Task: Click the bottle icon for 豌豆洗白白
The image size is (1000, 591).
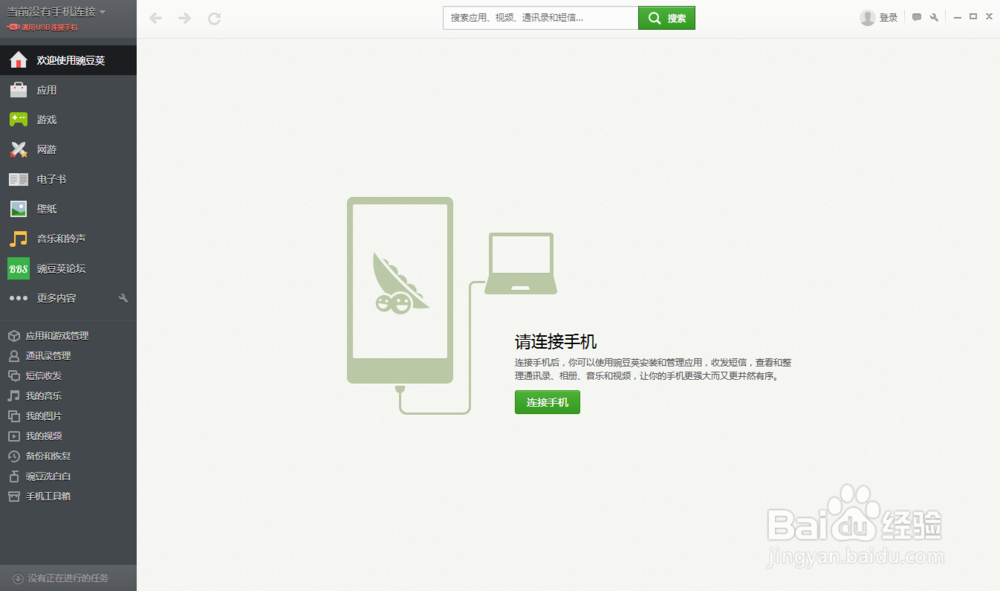Action: point(14,476)
